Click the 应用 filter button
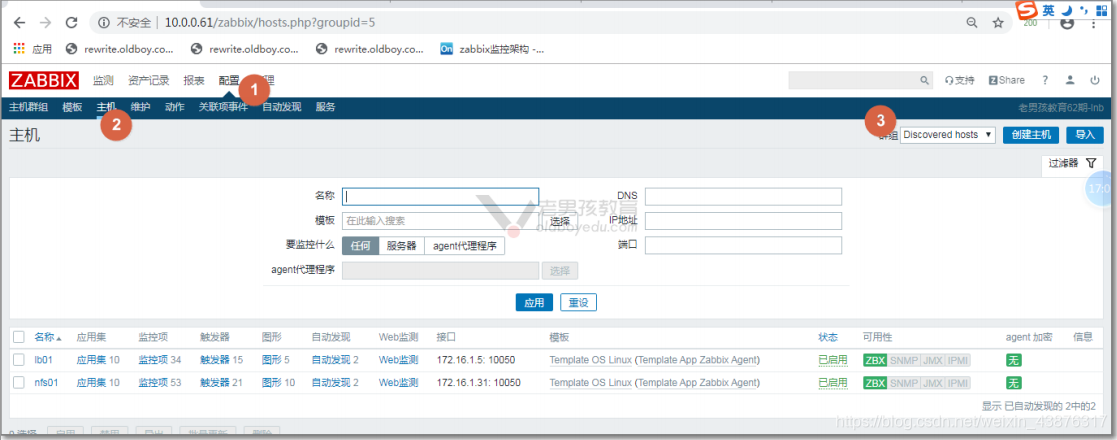 pyautogui.click(x=534, y=303)
